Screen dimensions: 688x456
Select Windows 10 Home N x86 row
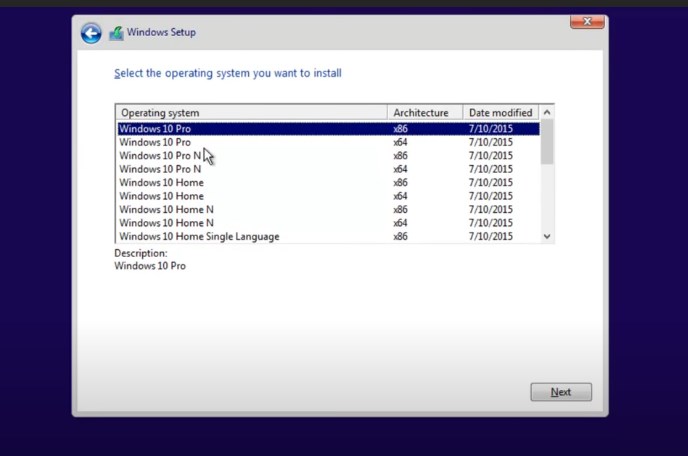[329, 209]
